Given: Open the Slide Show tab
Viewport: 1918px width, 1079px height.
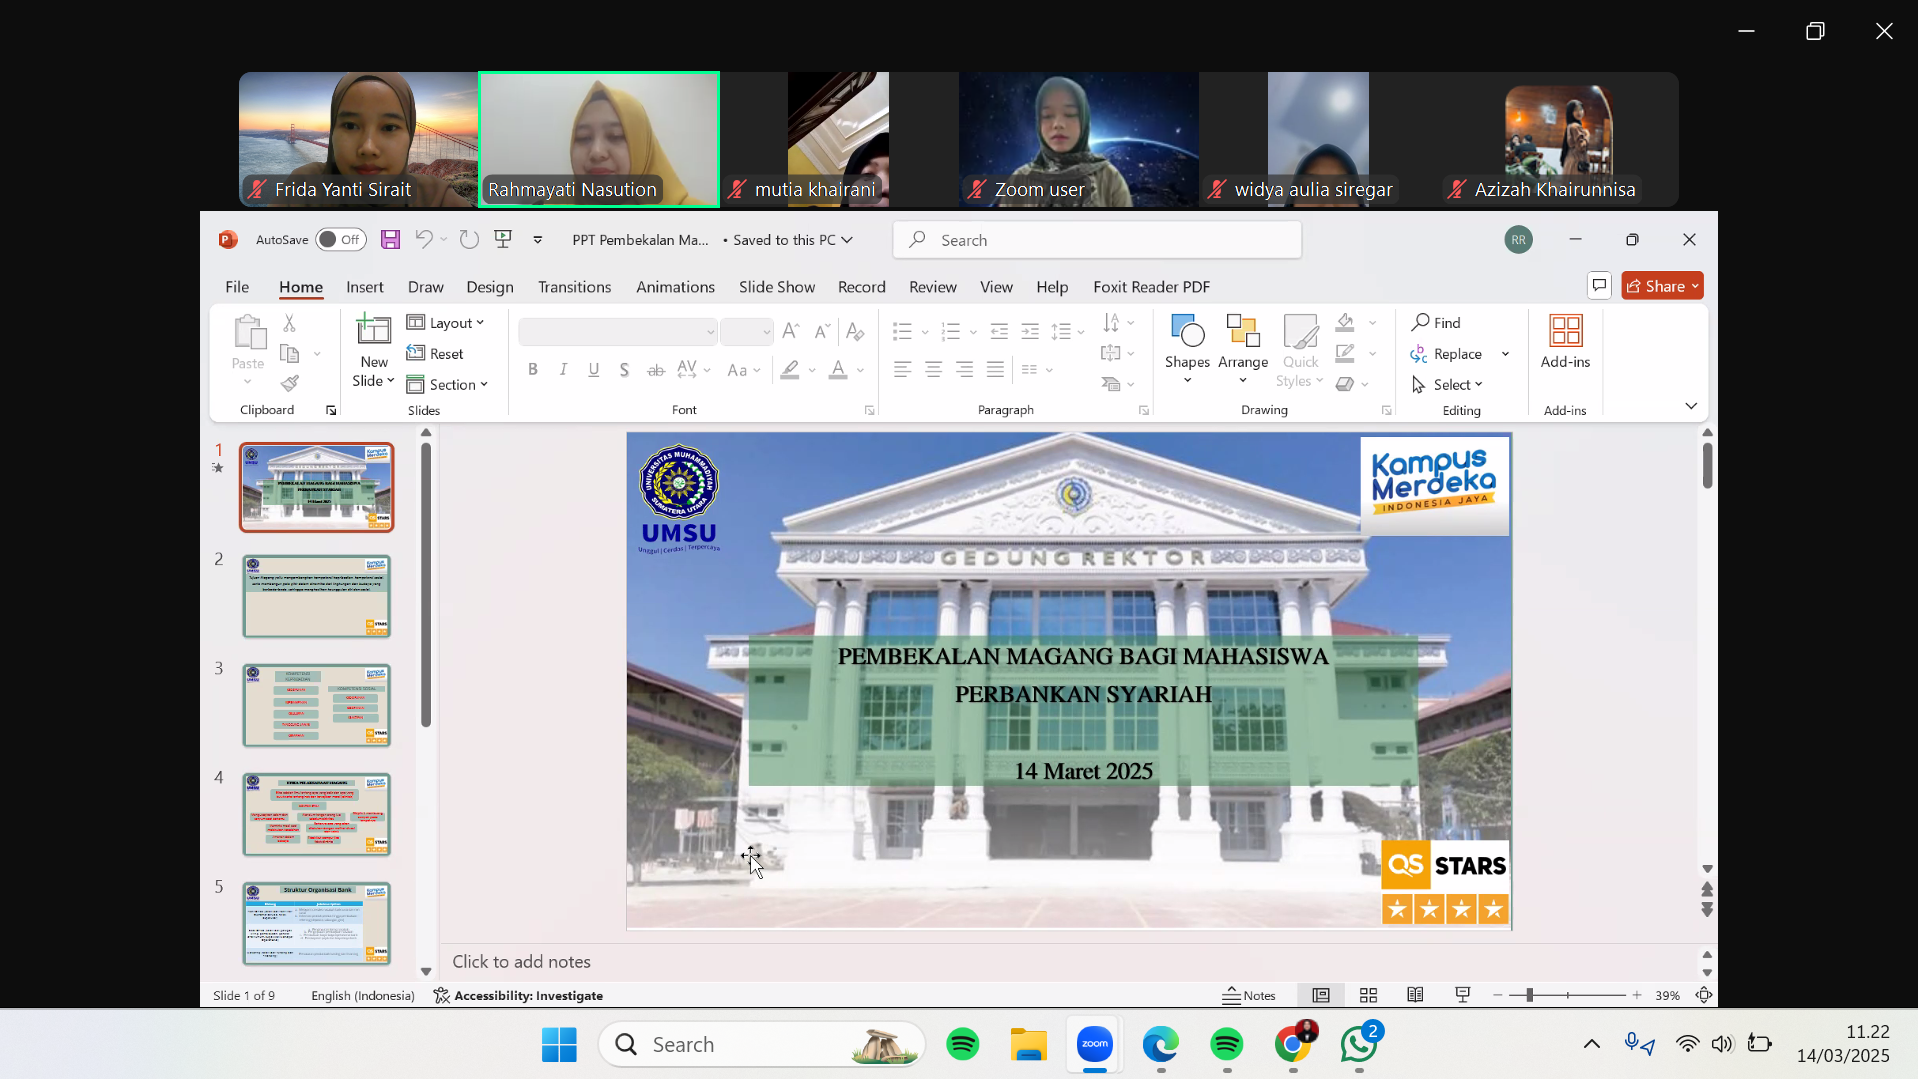Looking at the screenshot, I should click(x=777, y=286).
